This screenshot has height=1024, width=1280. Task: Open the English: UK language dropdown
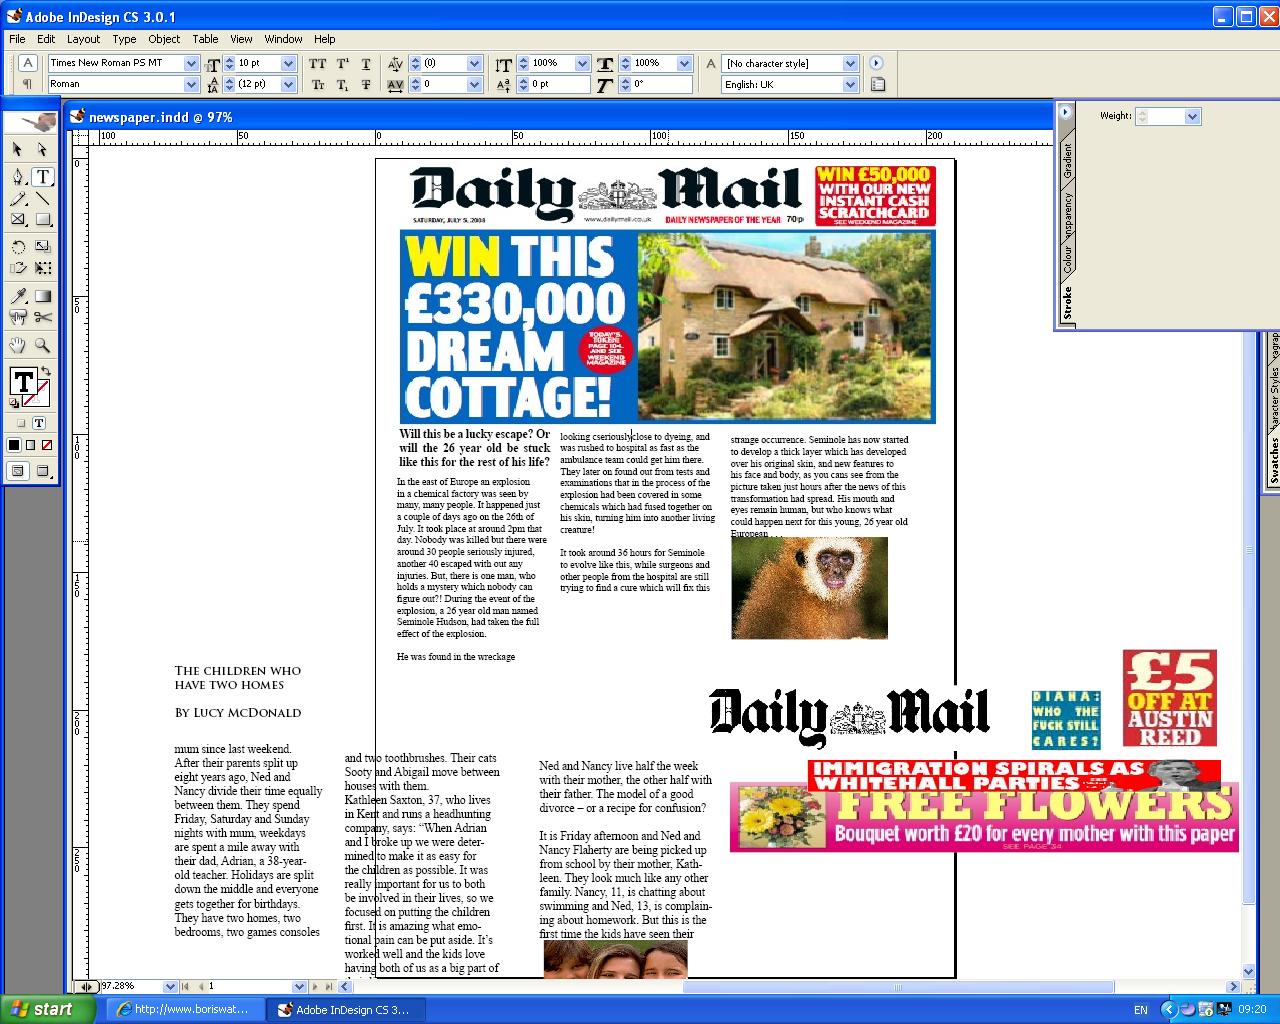(848, 84)
